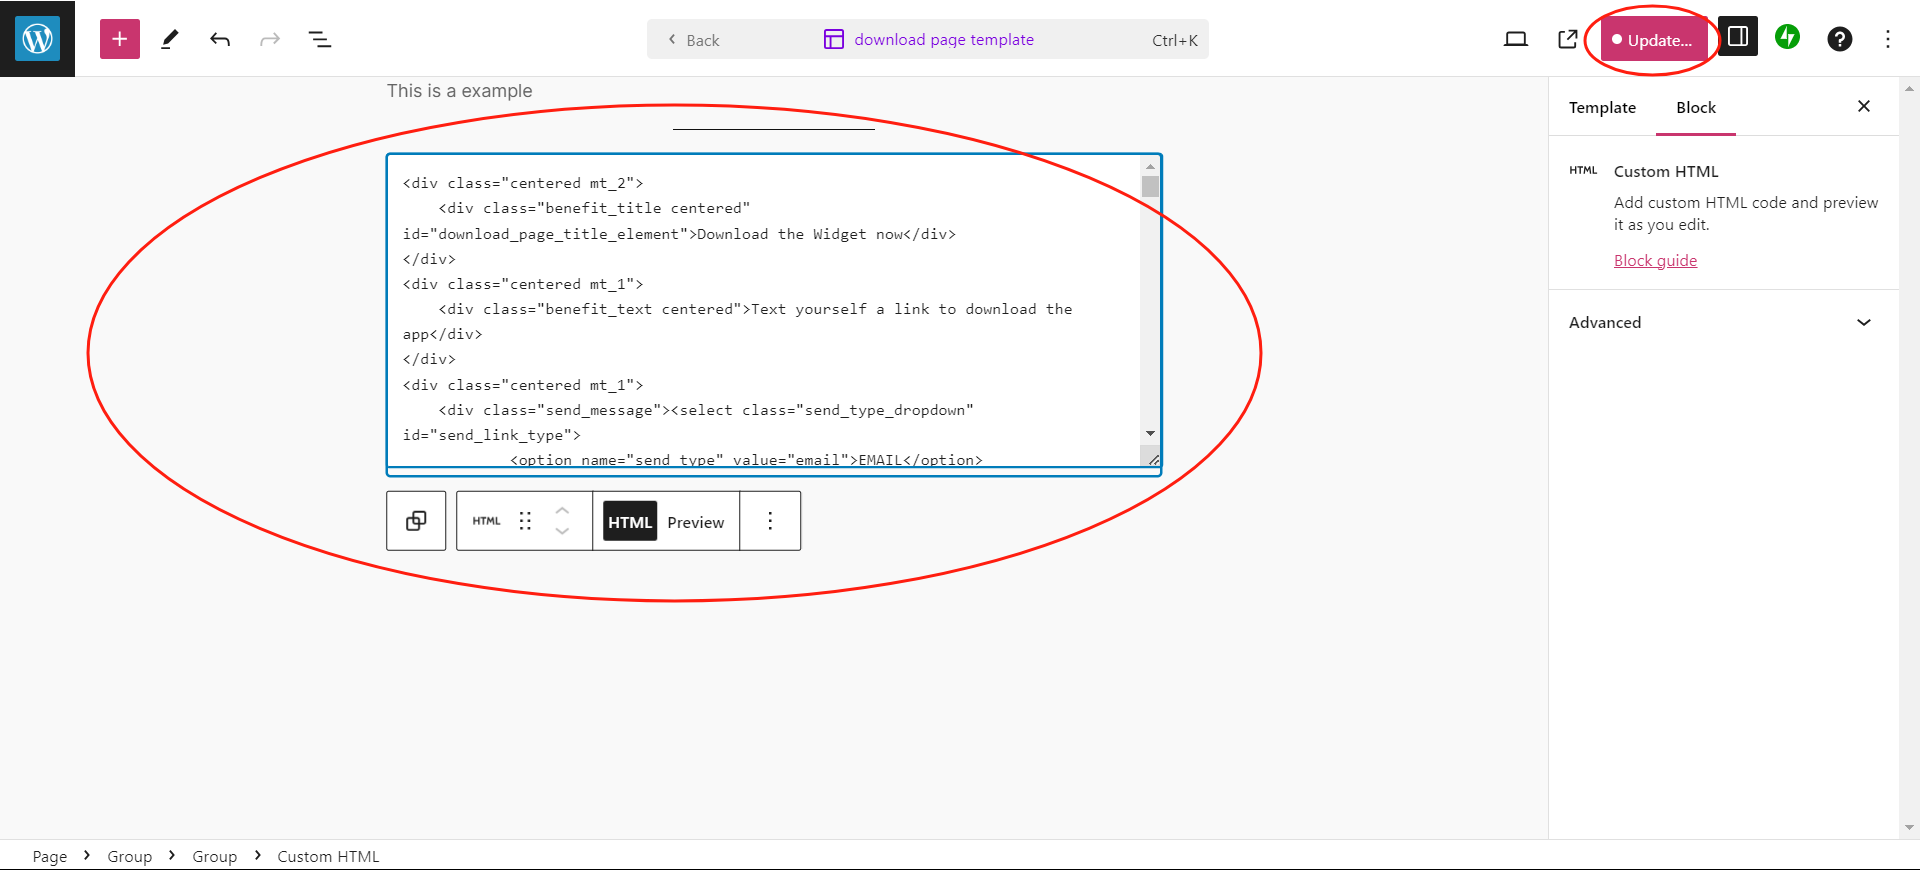Open the editor options three-dot menu
Viewport: 1920px width, 870px height.
pyautogui.click(x=1888, y=39)
